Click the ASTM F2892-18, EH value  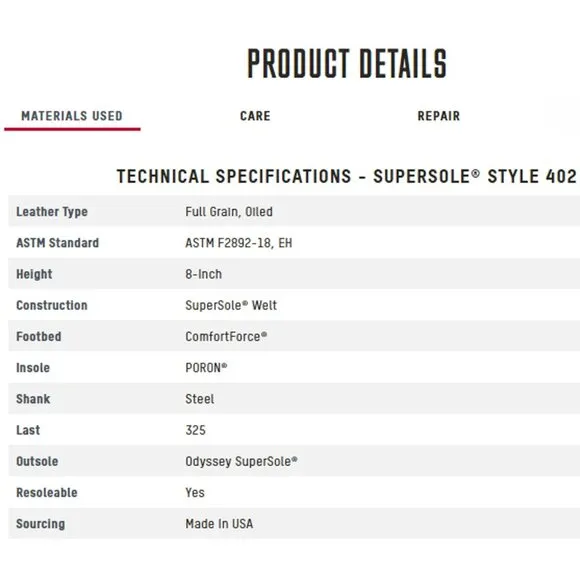(239, 243)
